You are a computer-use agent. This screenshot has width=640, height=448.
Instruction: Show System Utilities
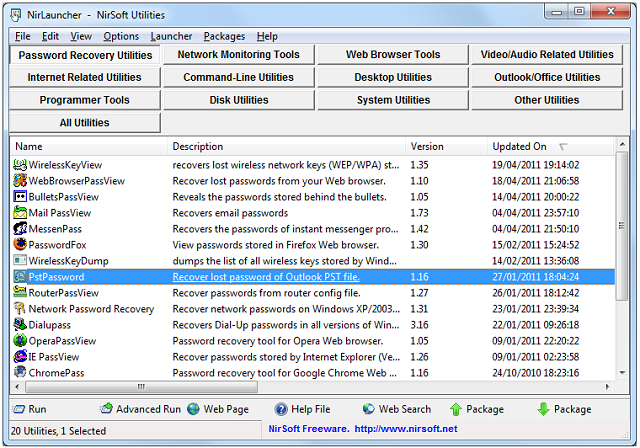tap(393, 100)
